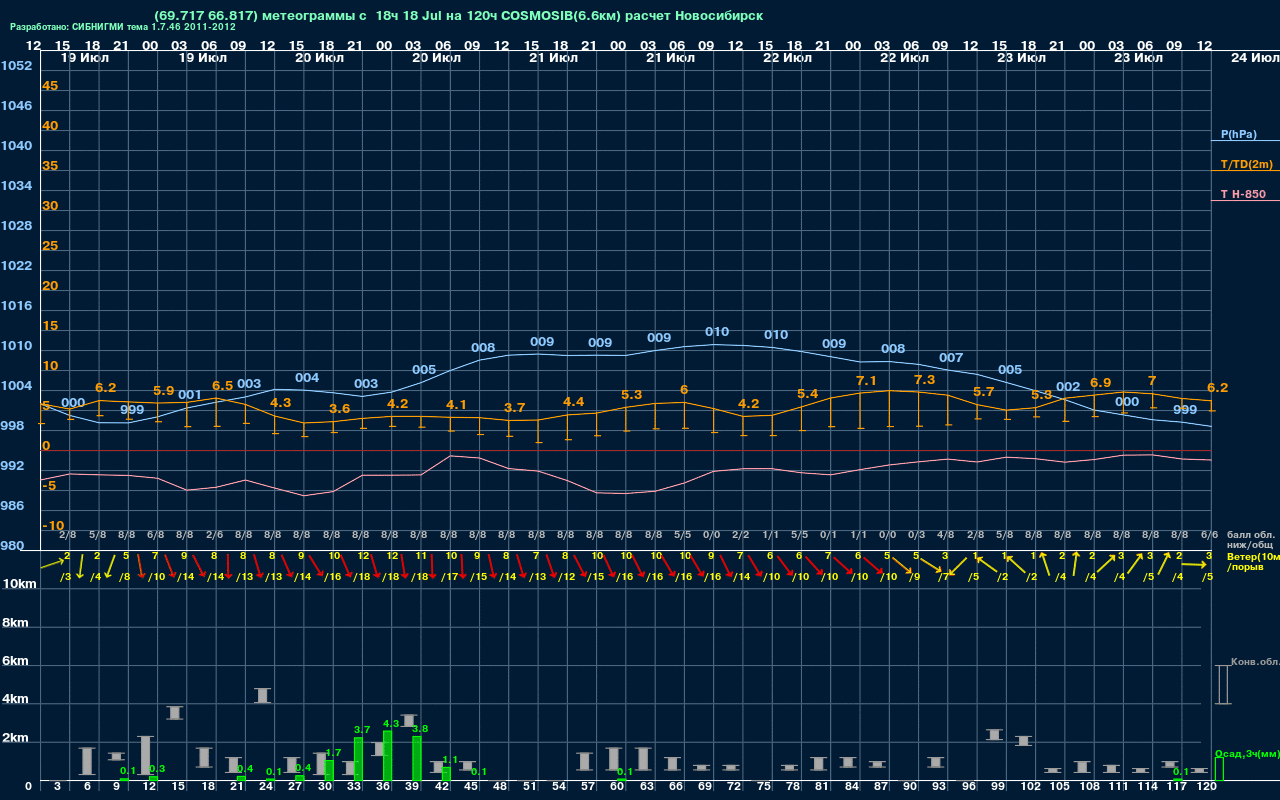Click the orange temperature value 6.9
1280x800 pixels.
click(1100, 383)
